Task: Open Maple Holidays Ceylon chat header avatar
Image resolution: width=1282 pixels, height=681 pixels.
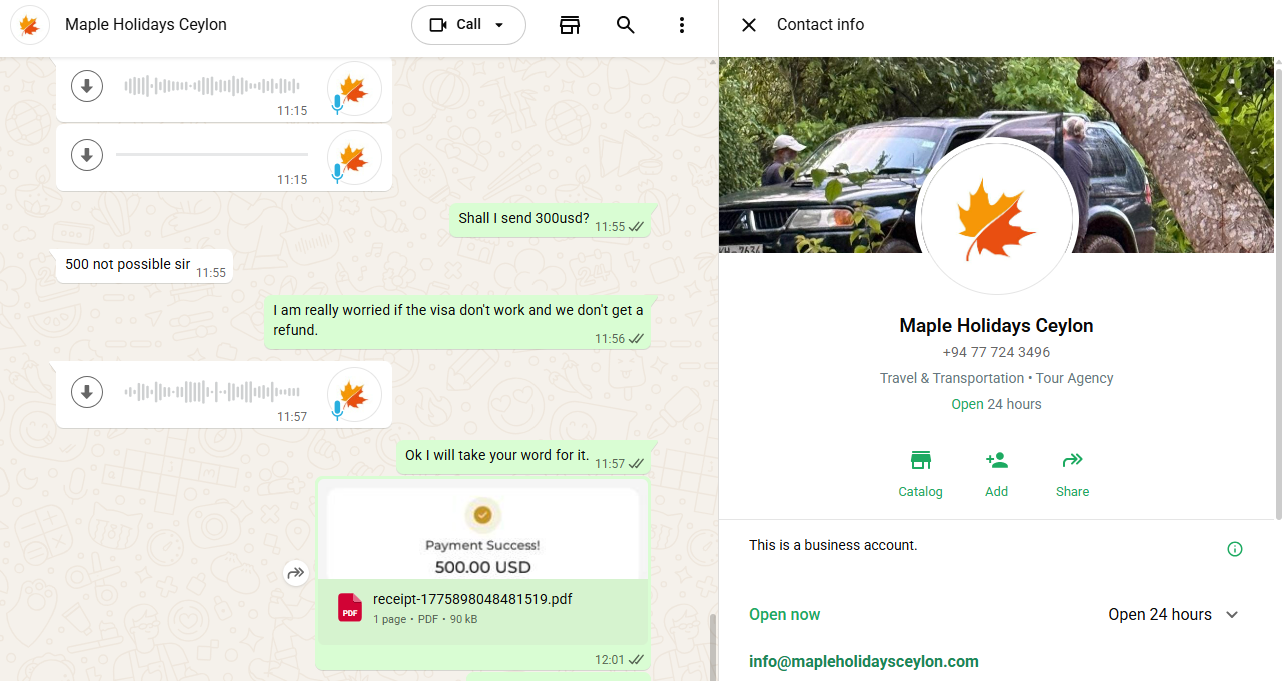Action: (x=30, y=25)
